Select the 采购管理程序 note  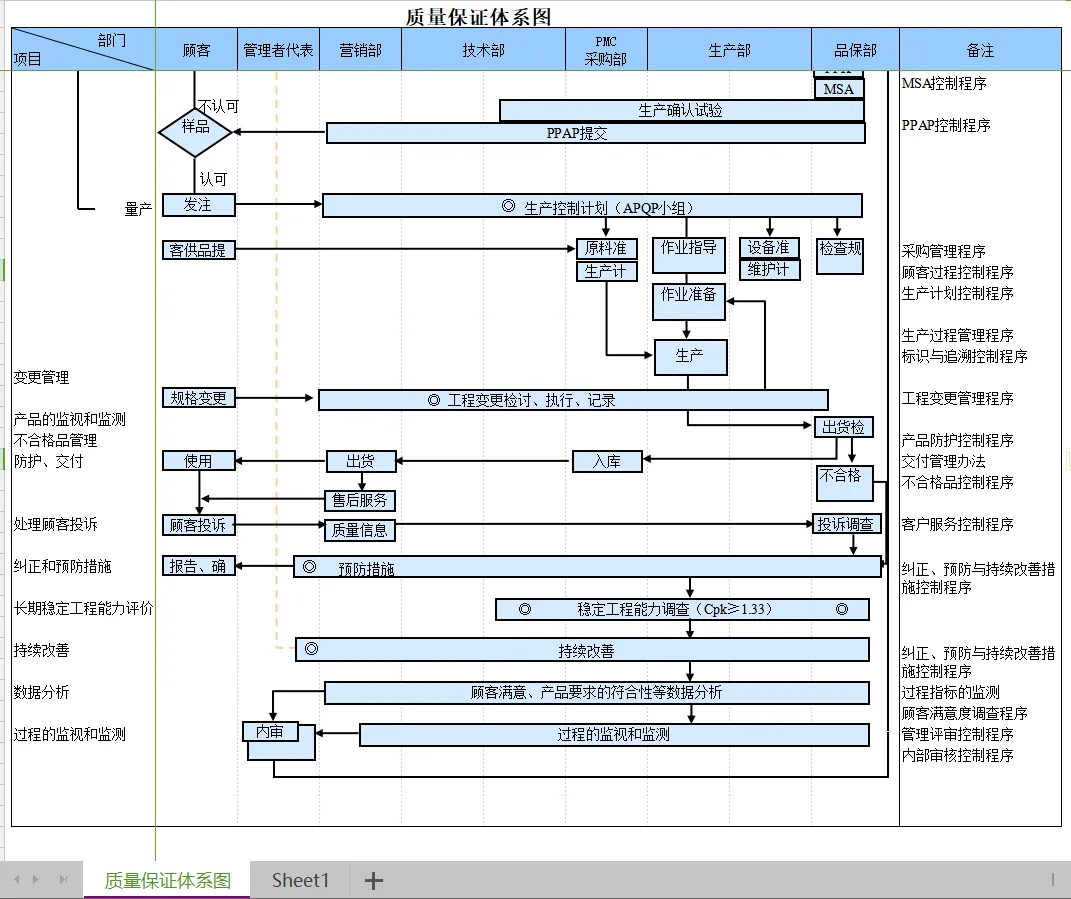[x=943, y=251]
